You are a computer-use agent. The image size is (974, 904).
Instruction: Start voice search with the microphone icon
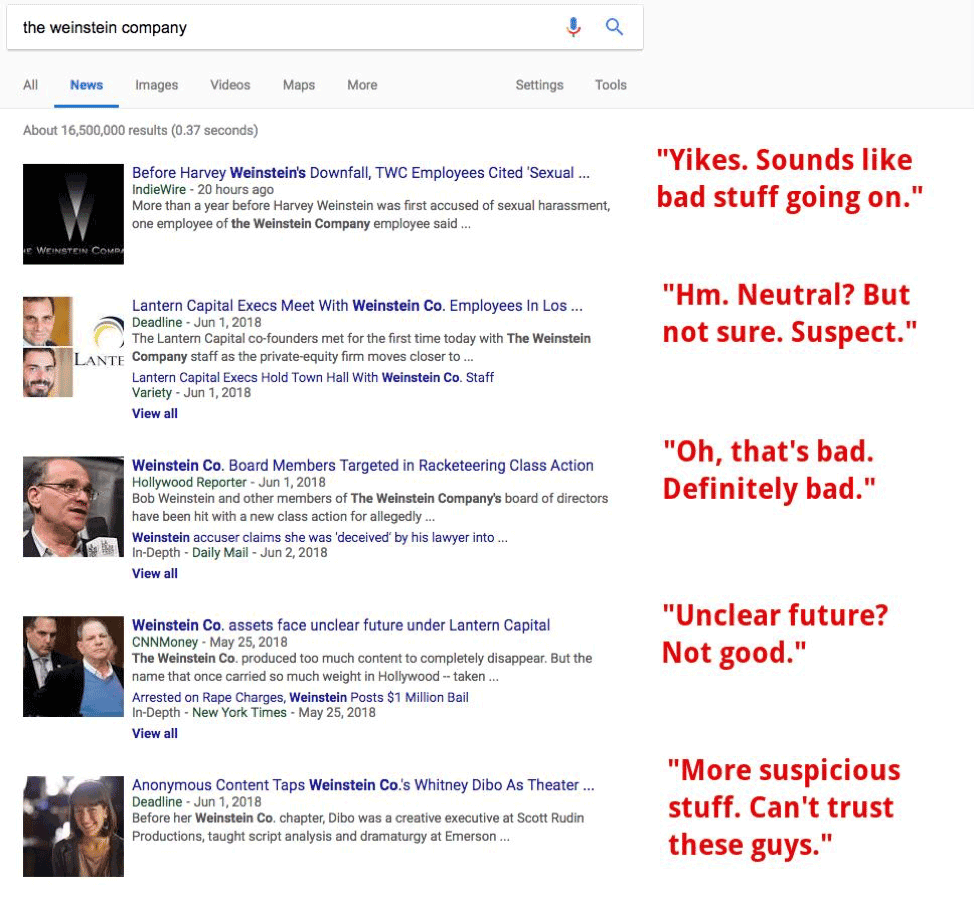coord(573,28)
